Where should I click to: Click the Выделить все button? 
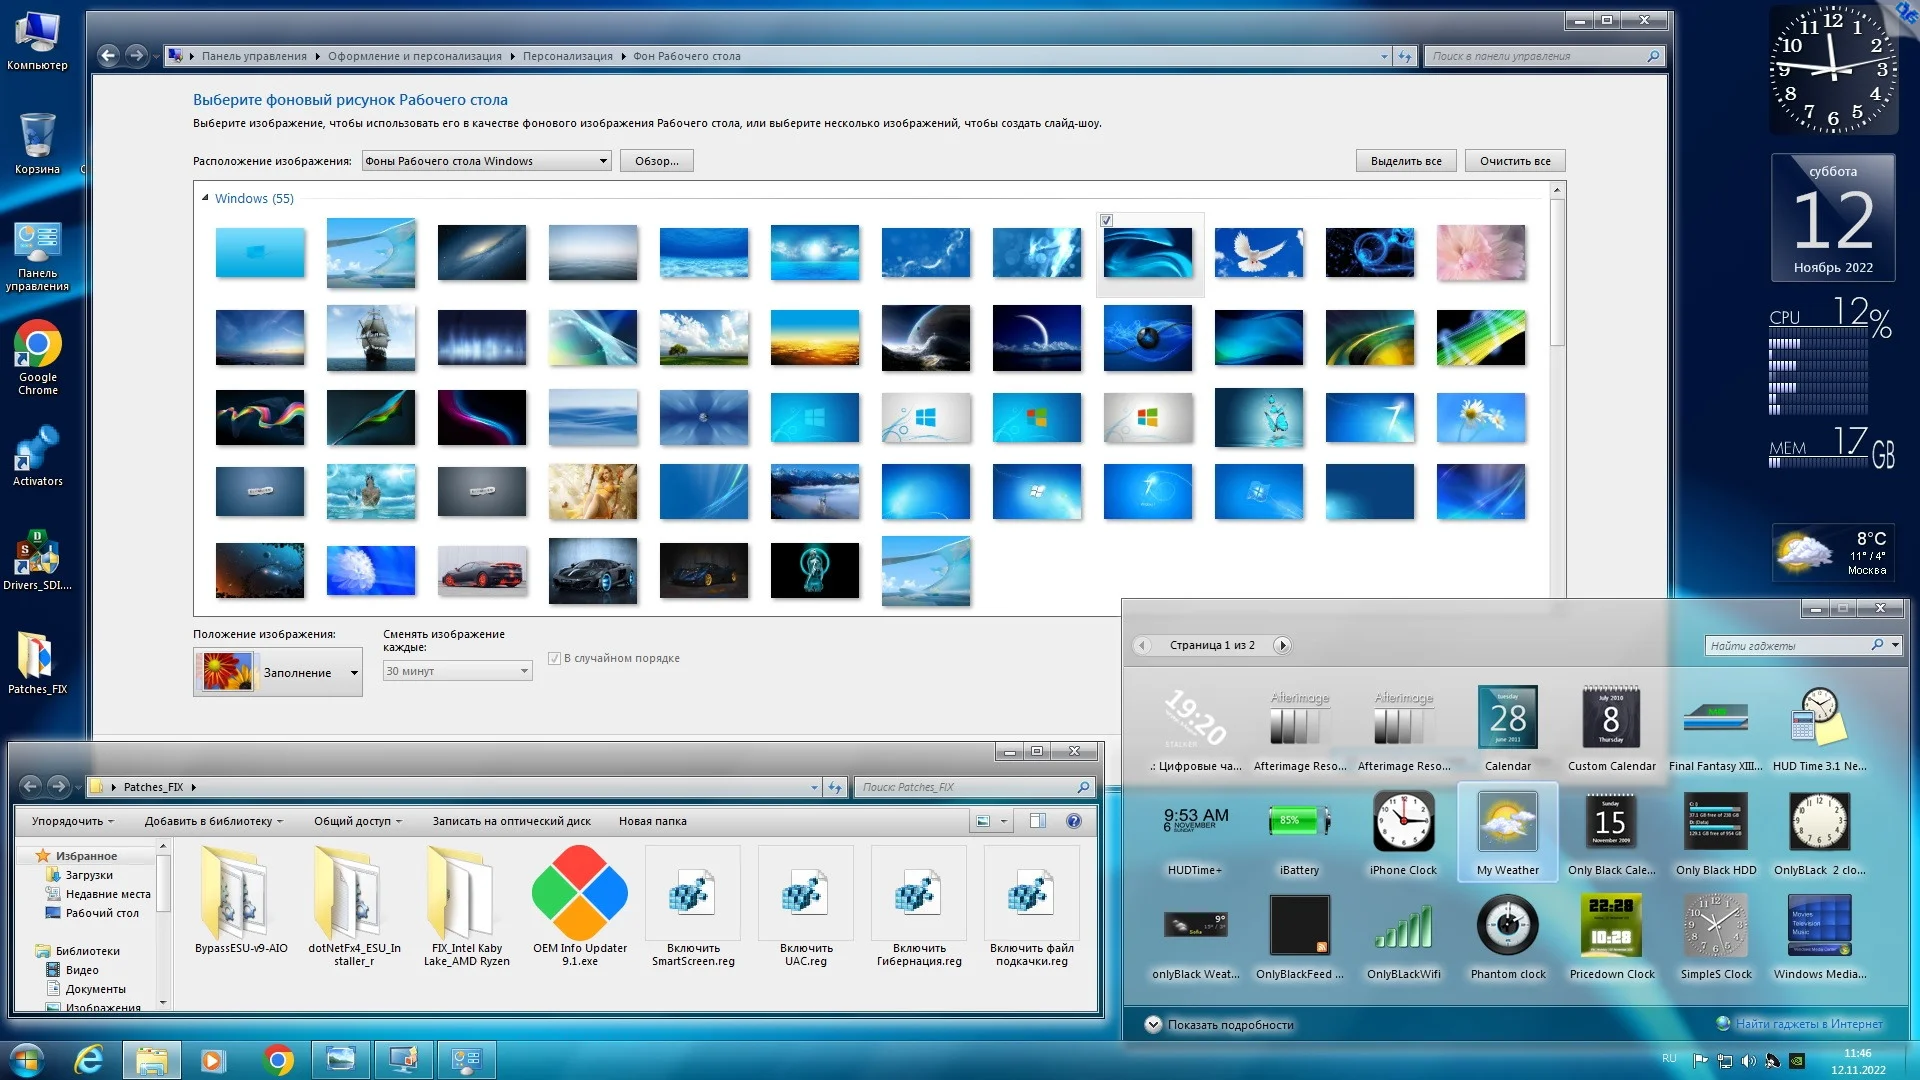click(1405, 161)
